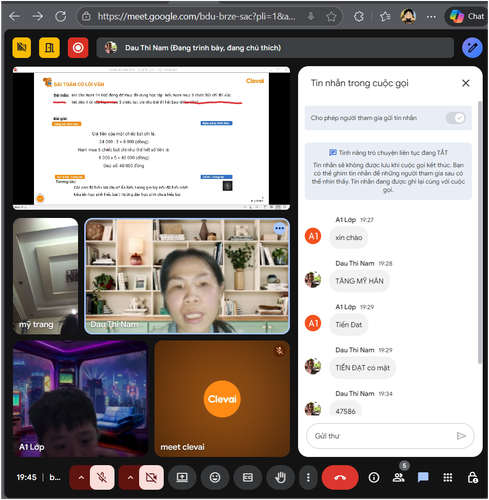
Task: Click the red record button
Action: click(78, 48)
